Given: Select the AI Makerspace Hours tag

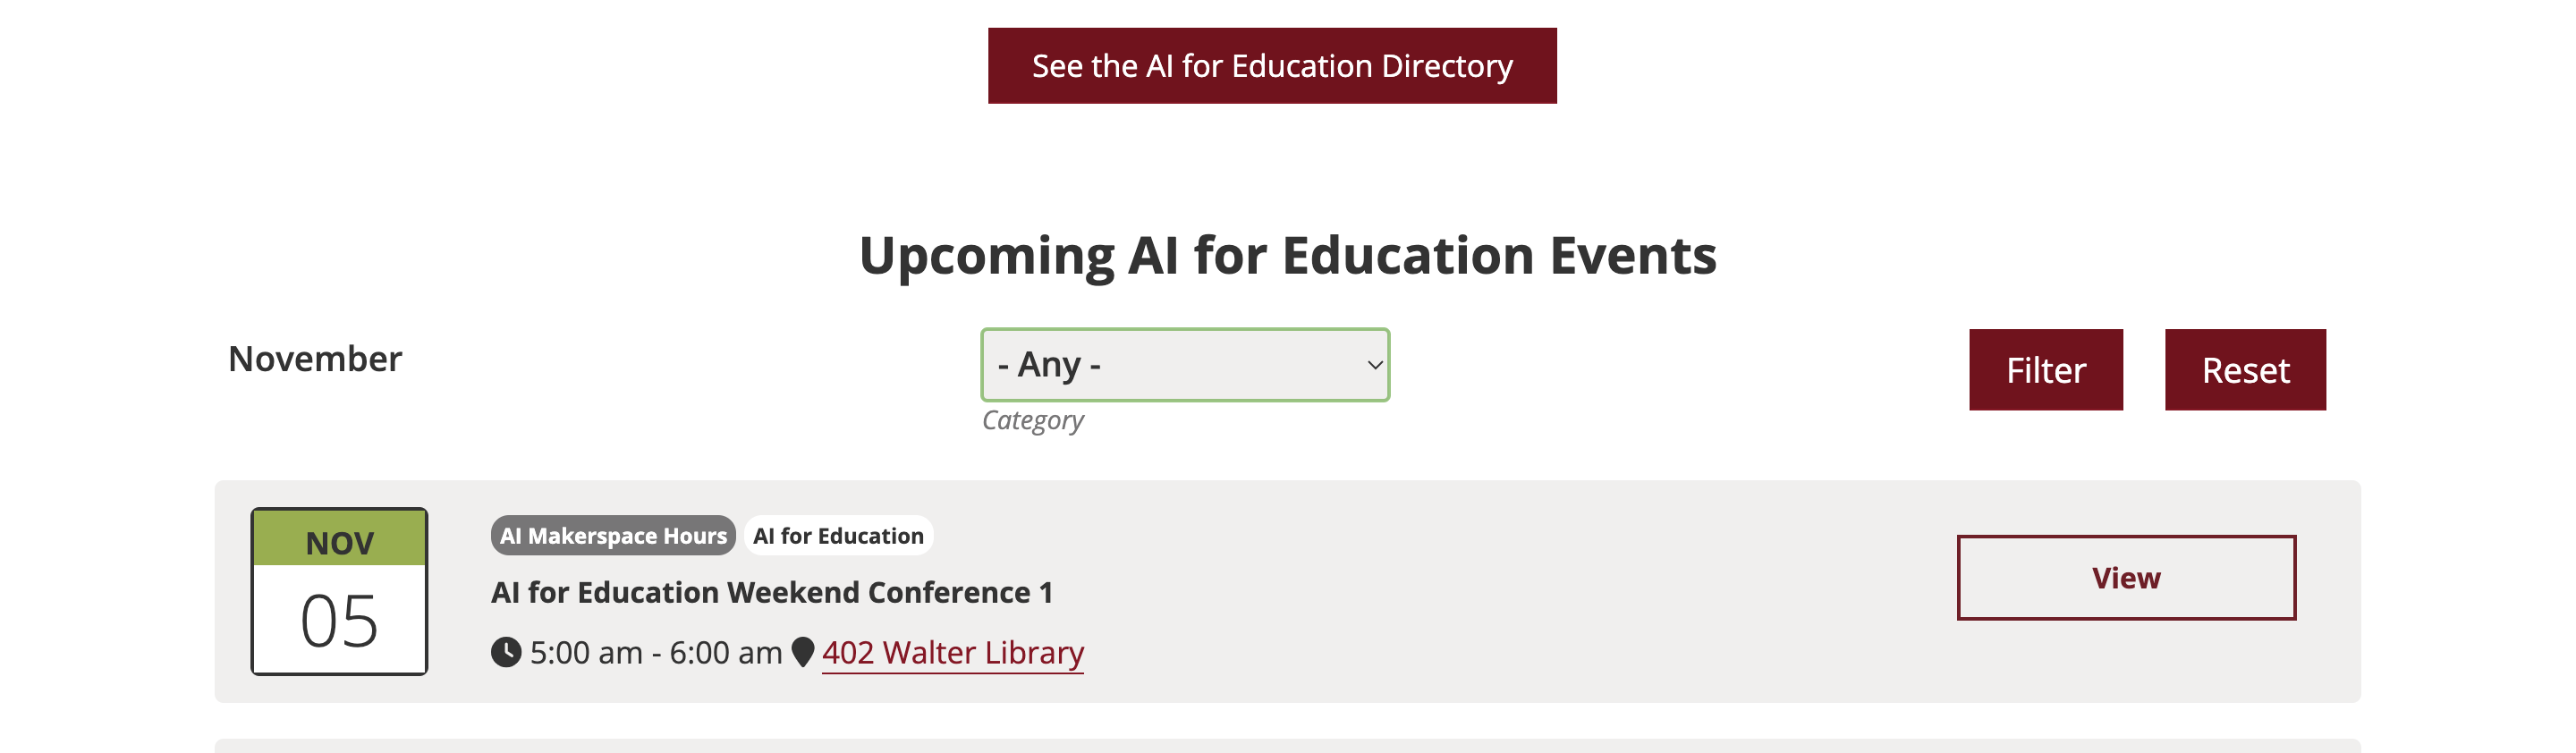Looking at the screenshot, I should pos(613,536).
